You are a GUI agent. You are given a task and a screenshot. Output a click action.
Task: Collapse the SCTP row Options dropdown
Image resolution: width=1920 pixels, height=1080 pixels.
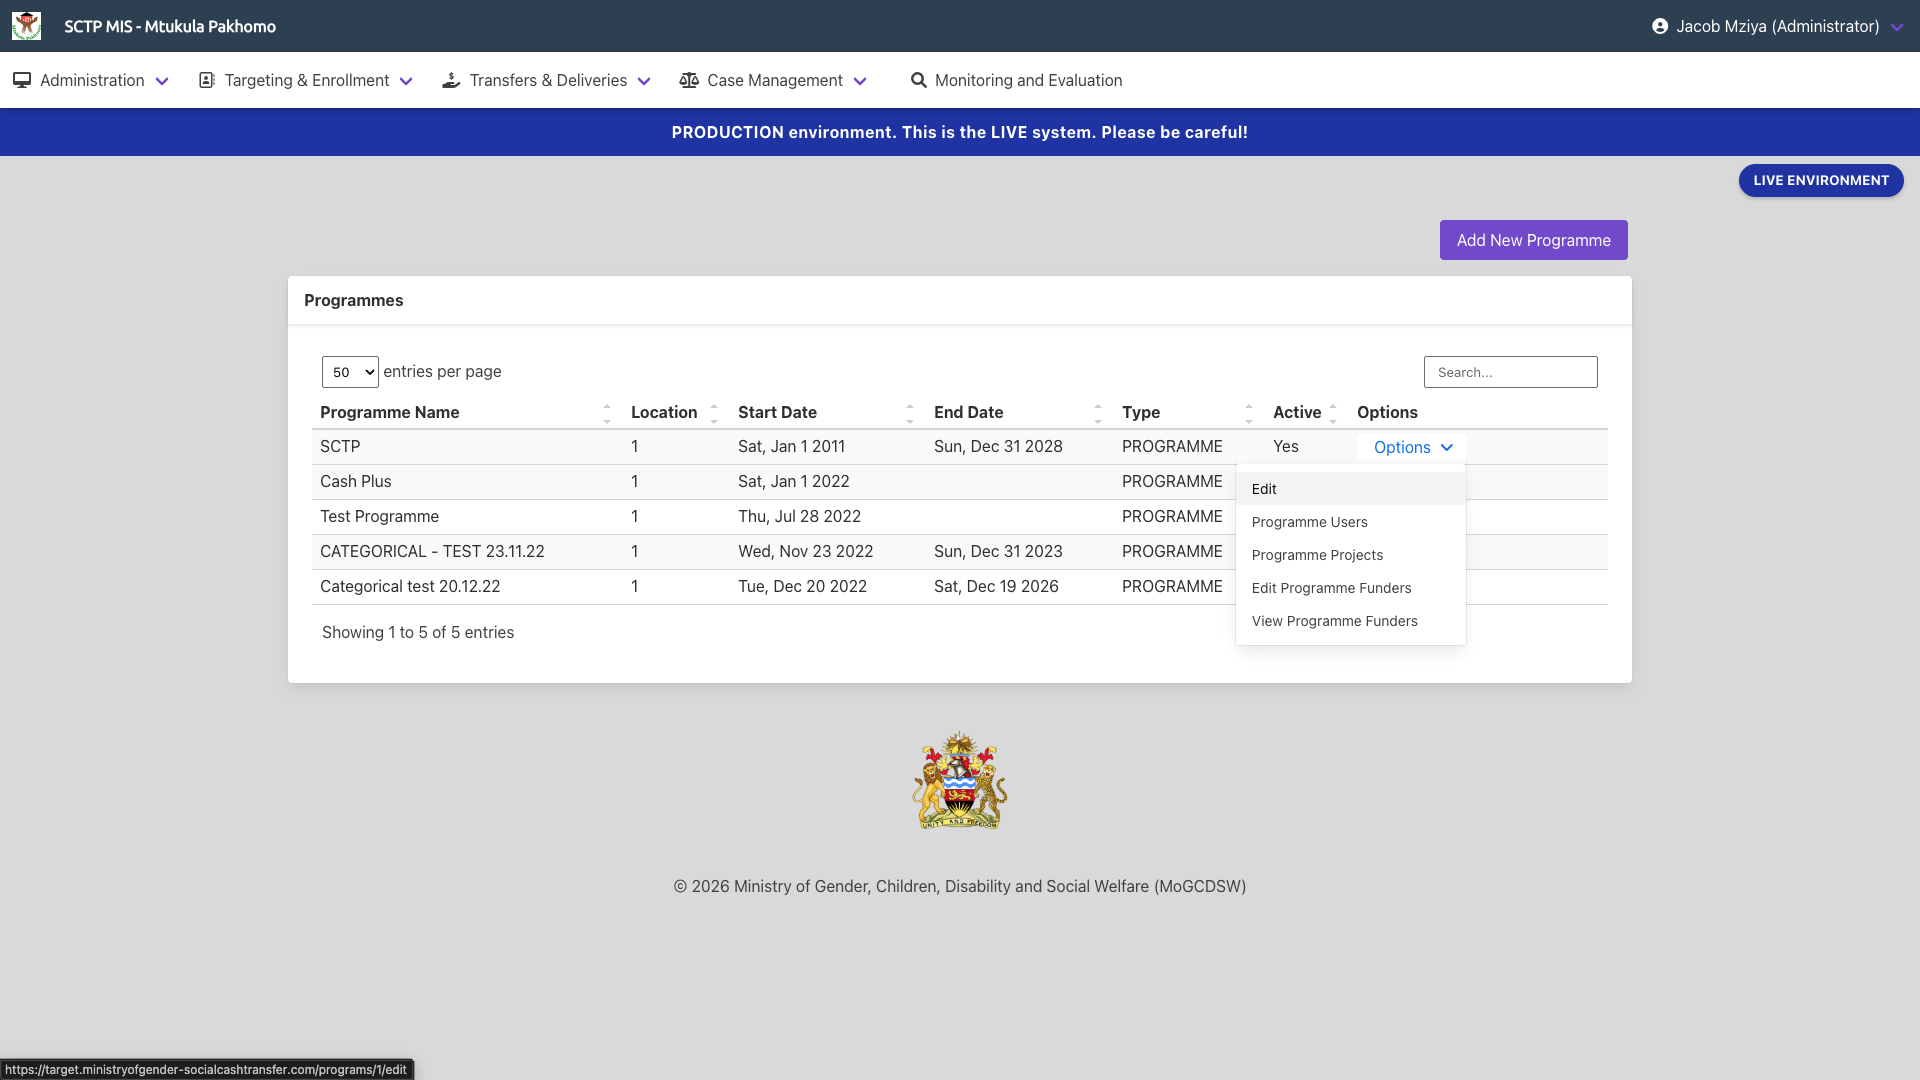click(1412, 447)
